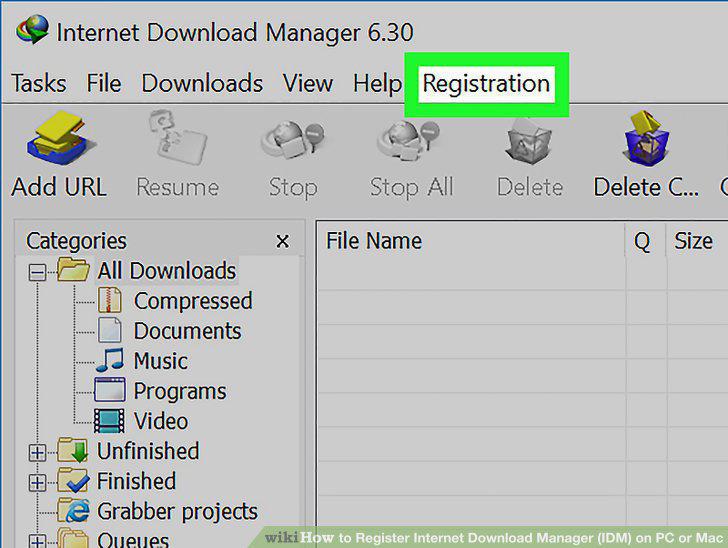
Task: Open the Tasks menu
Action: [39, 84]
